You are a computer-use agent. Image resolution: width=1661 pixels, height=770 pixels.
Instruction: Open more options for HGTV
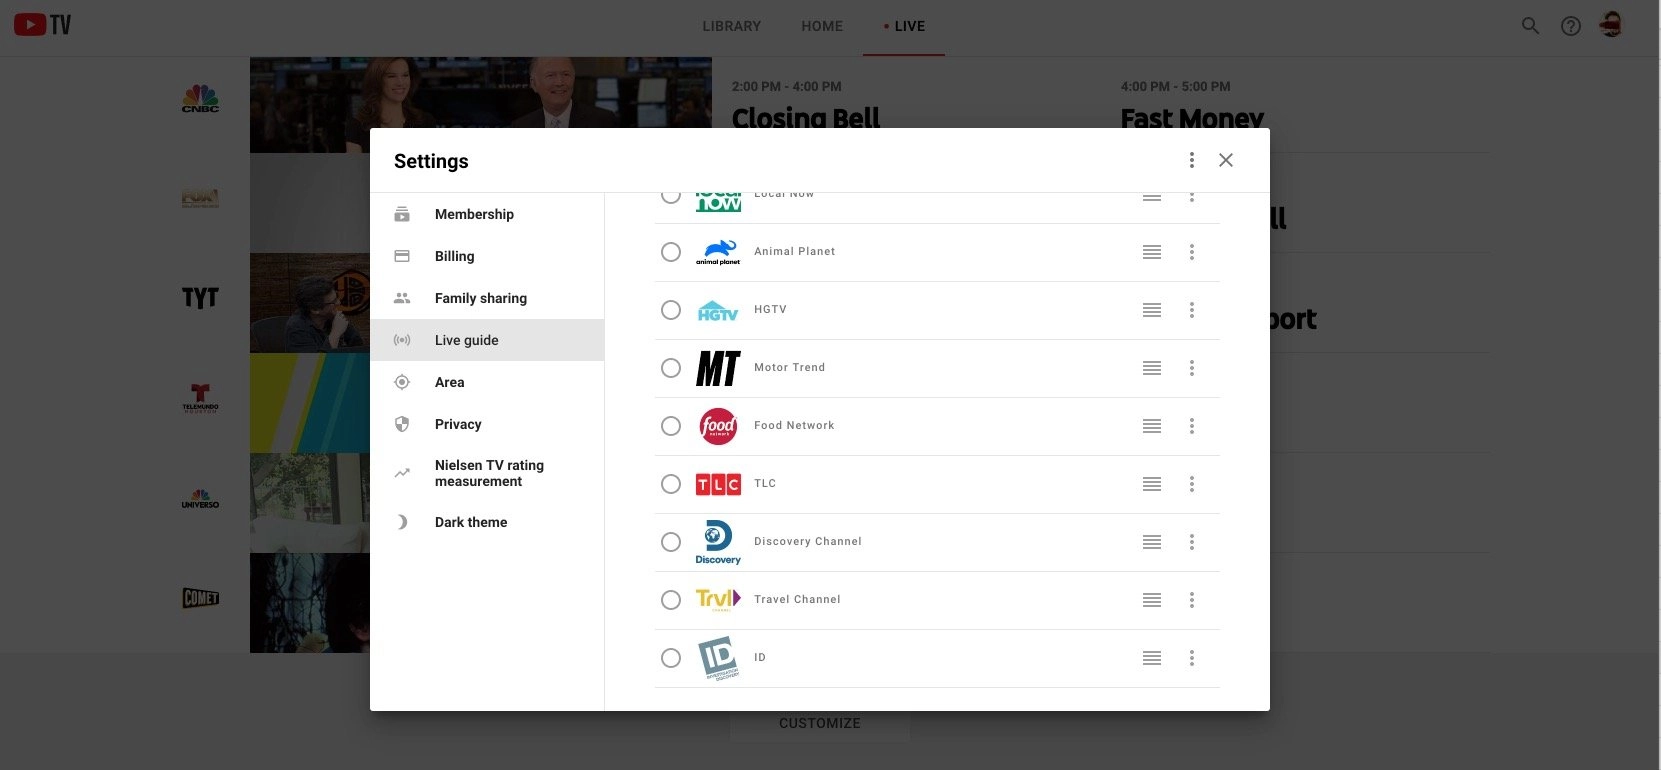pos(1191,310)
